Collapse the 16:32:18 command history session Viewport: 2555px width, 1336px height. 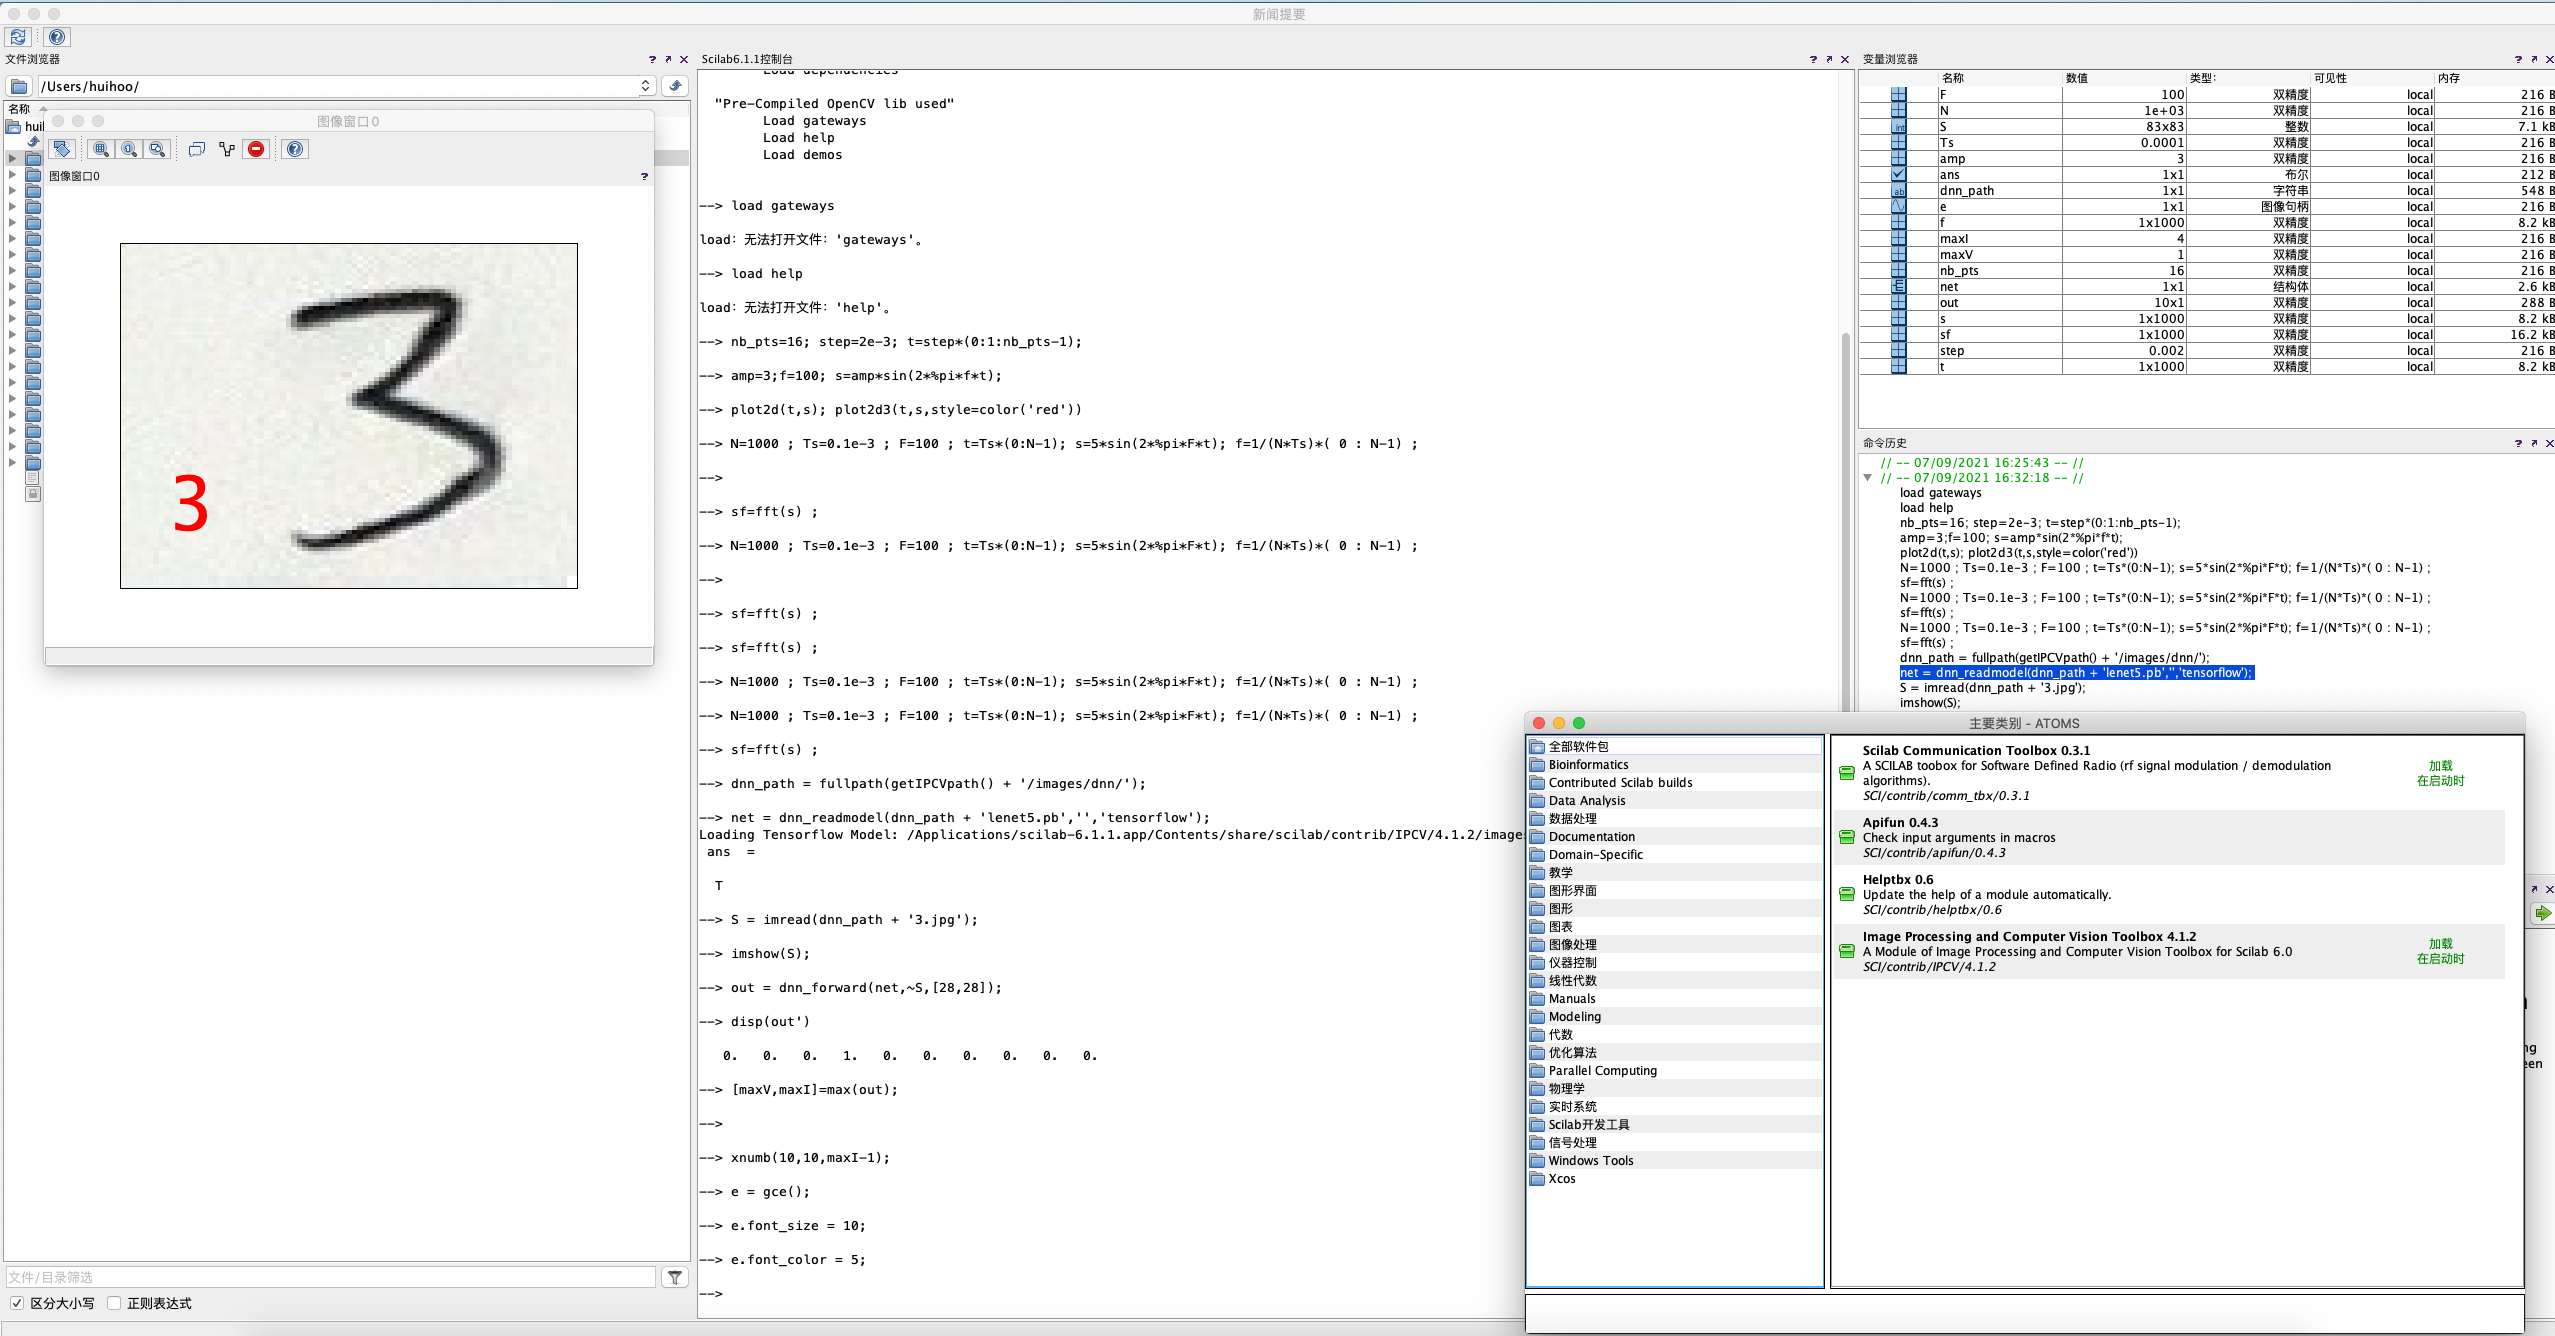click(x=1867, y=478)
